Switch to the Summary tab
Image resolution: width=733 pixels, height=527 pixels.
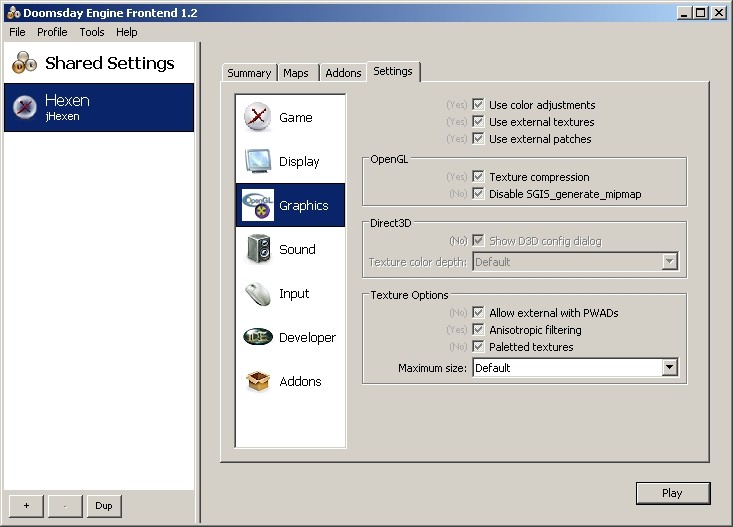tap(249, 73)
